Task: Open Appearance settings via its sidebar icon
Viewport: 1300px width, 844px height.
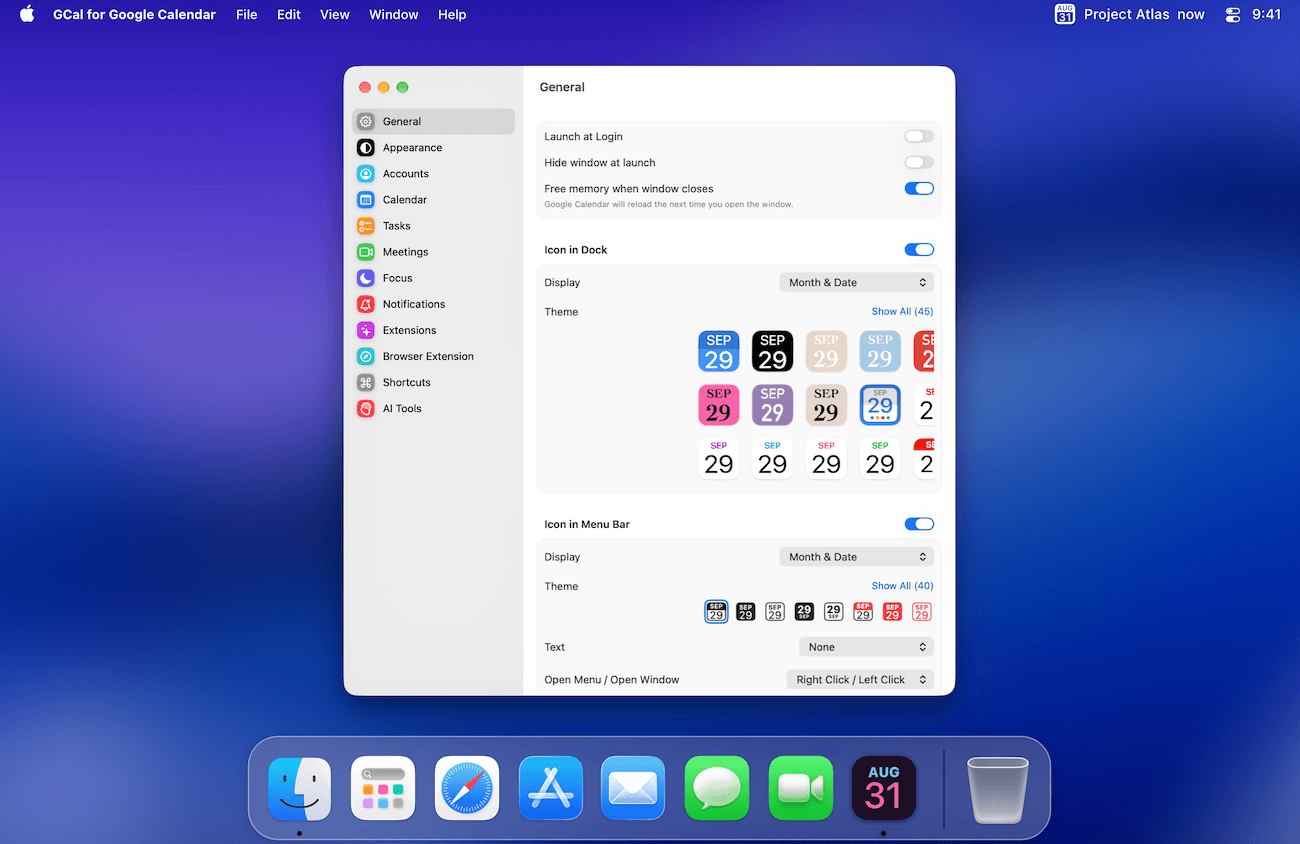Action: [x=366, y=148]
